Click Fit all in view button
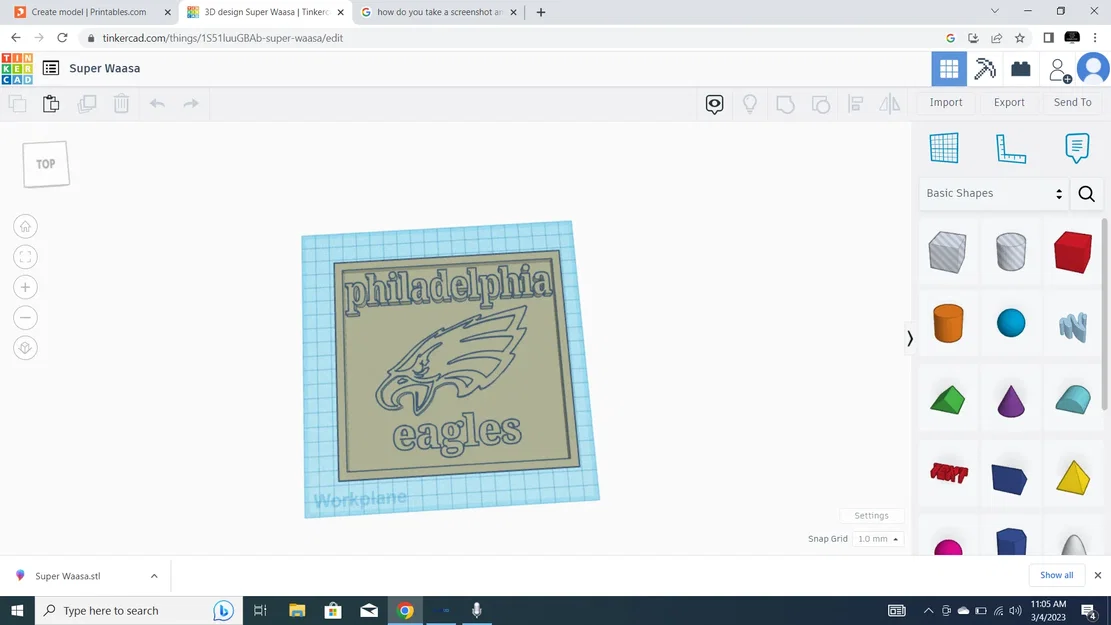1111x625 pixels. [x=26, y=257]
